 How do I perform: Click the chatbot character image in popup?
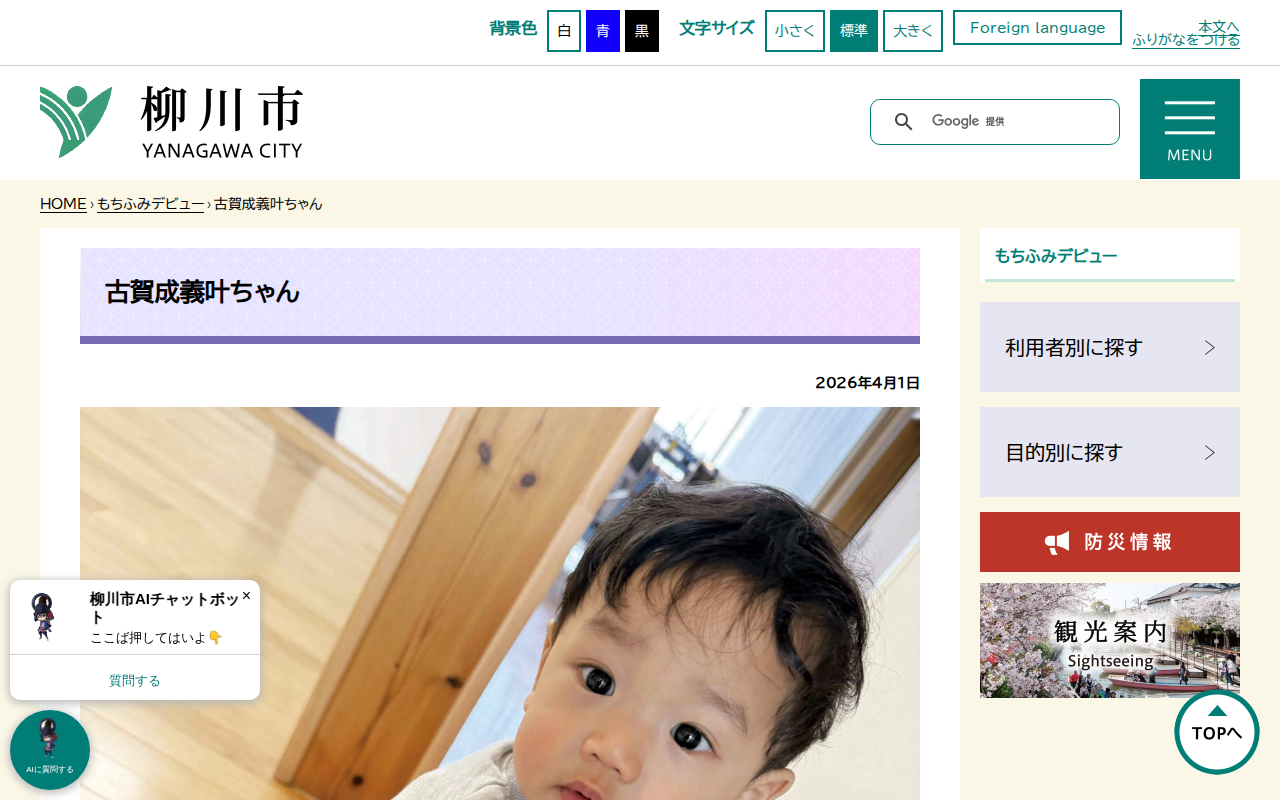click(x=43, y=616)
